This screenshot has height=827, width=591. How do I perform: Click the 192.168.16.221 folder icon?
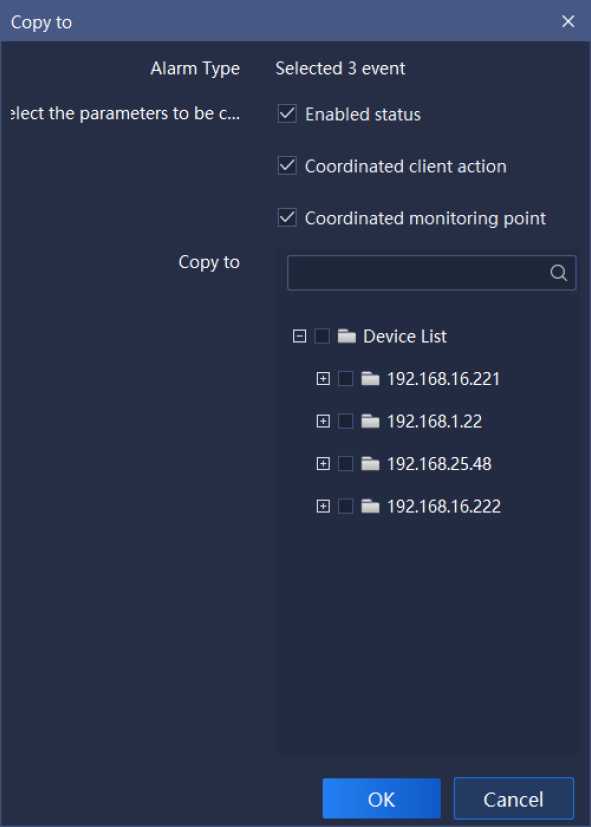(370, 378)
